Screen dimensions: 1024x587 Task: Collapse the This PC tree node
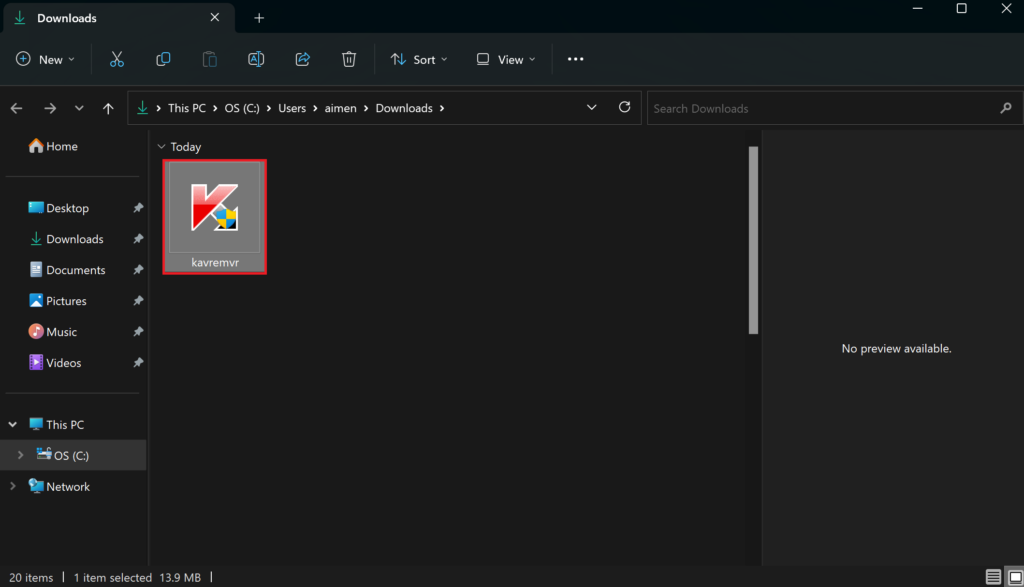tap(12, 424)
